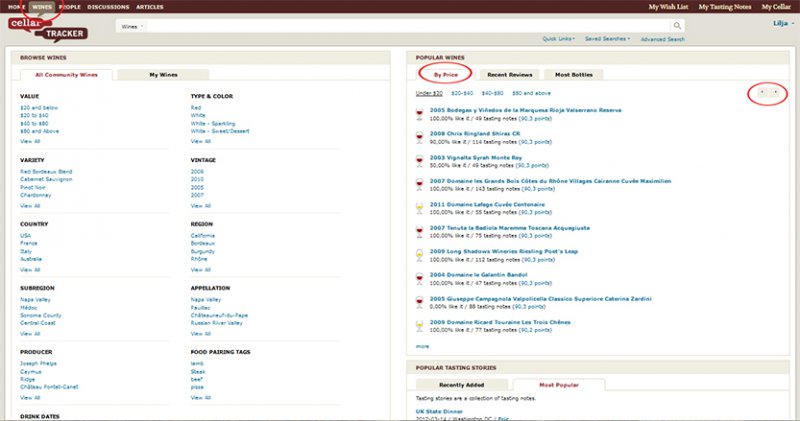Viewport: 800px width, 421px height.
Task: Browse wines valued $20 to $40
Action: click(x=34, y=115)
